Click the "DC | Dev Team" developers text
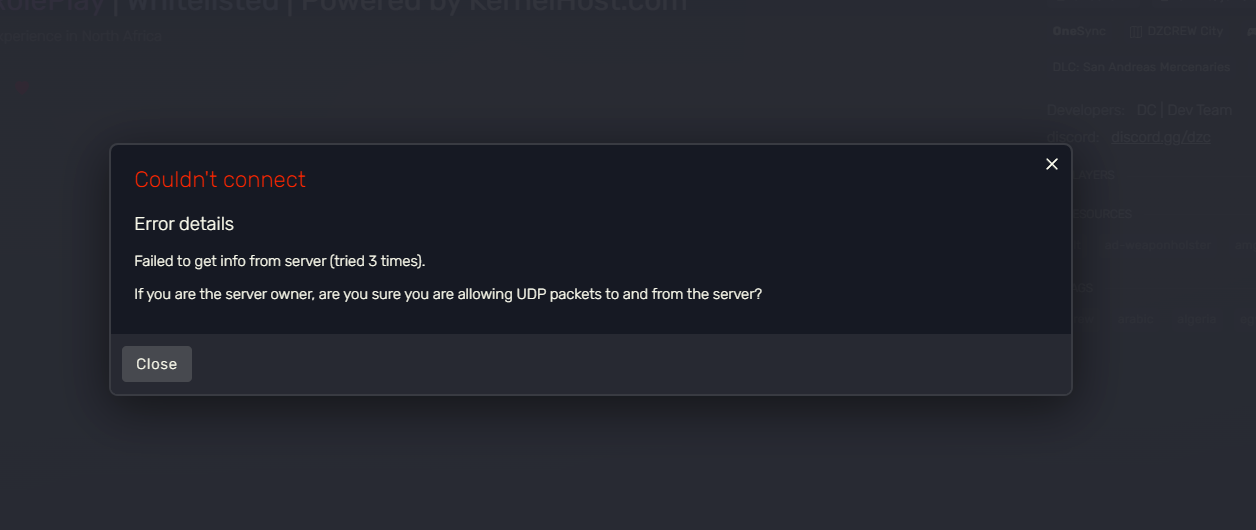1256x530 pixels. (x=1184, y=110)
